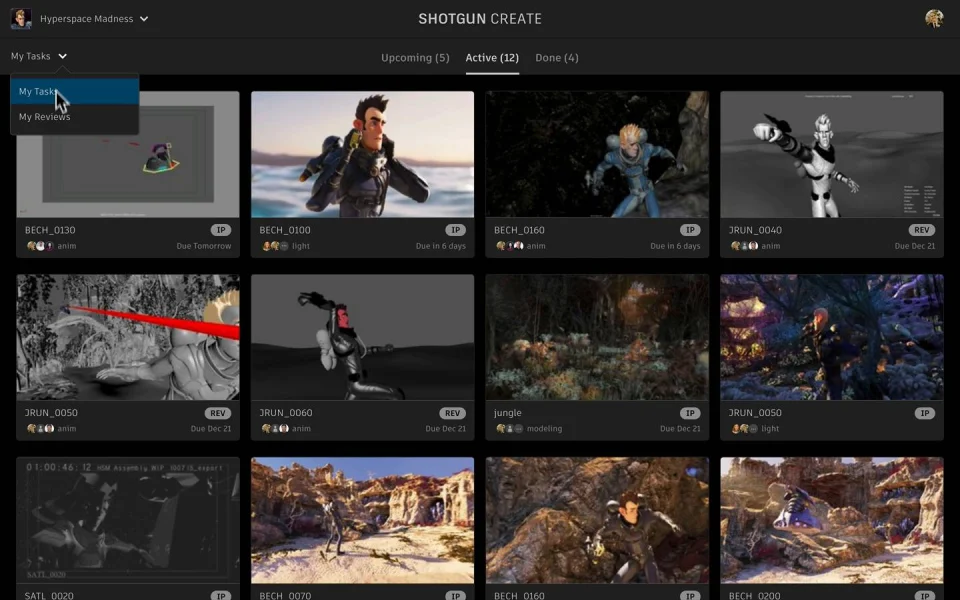Click the IP status badge on BECH_0130
This screenshot has height=600, width=960.
click(x=221, y=230)
